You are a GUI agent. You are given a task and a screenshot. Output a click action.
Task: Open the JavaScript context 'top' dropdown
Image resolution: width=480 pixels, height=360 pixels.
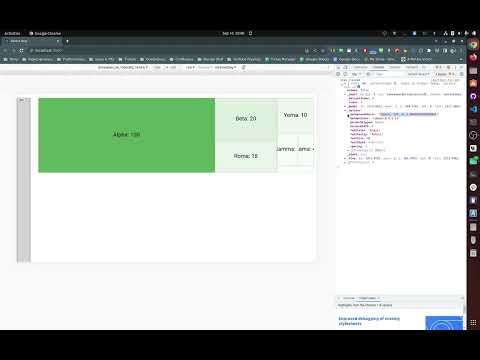[x=356, y=74]
